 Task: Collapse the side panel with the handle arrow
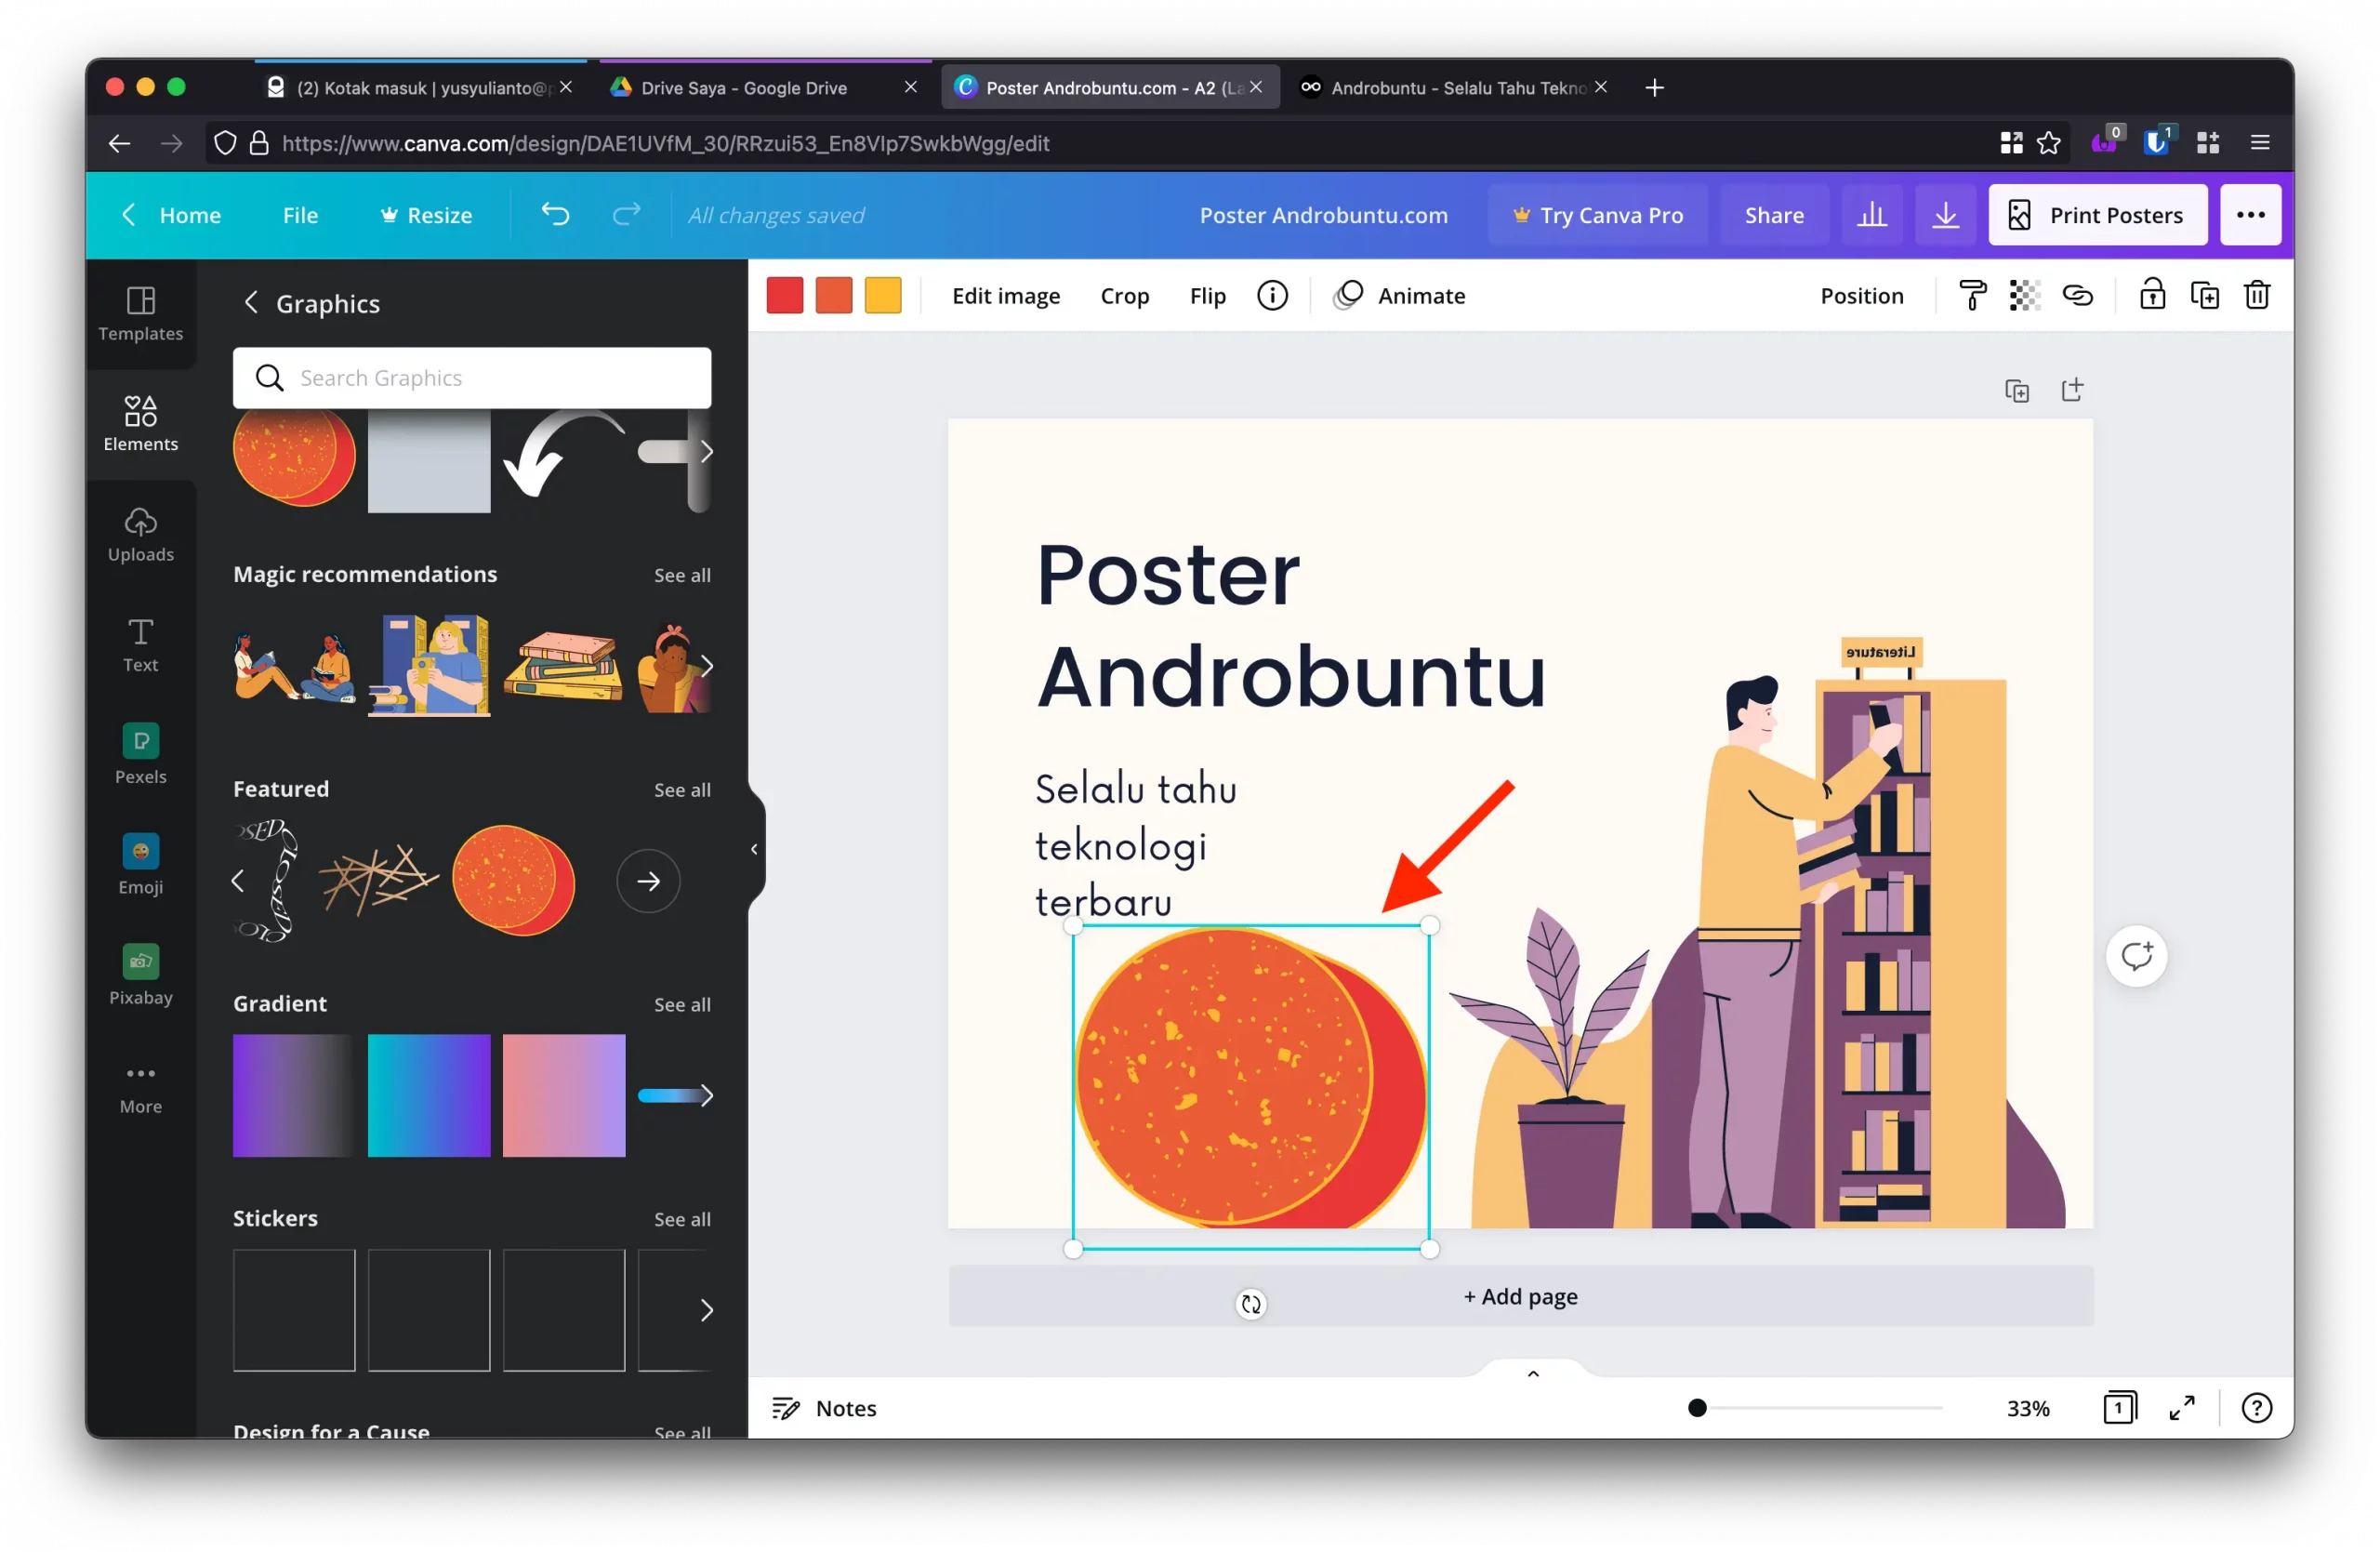point(754,850)
